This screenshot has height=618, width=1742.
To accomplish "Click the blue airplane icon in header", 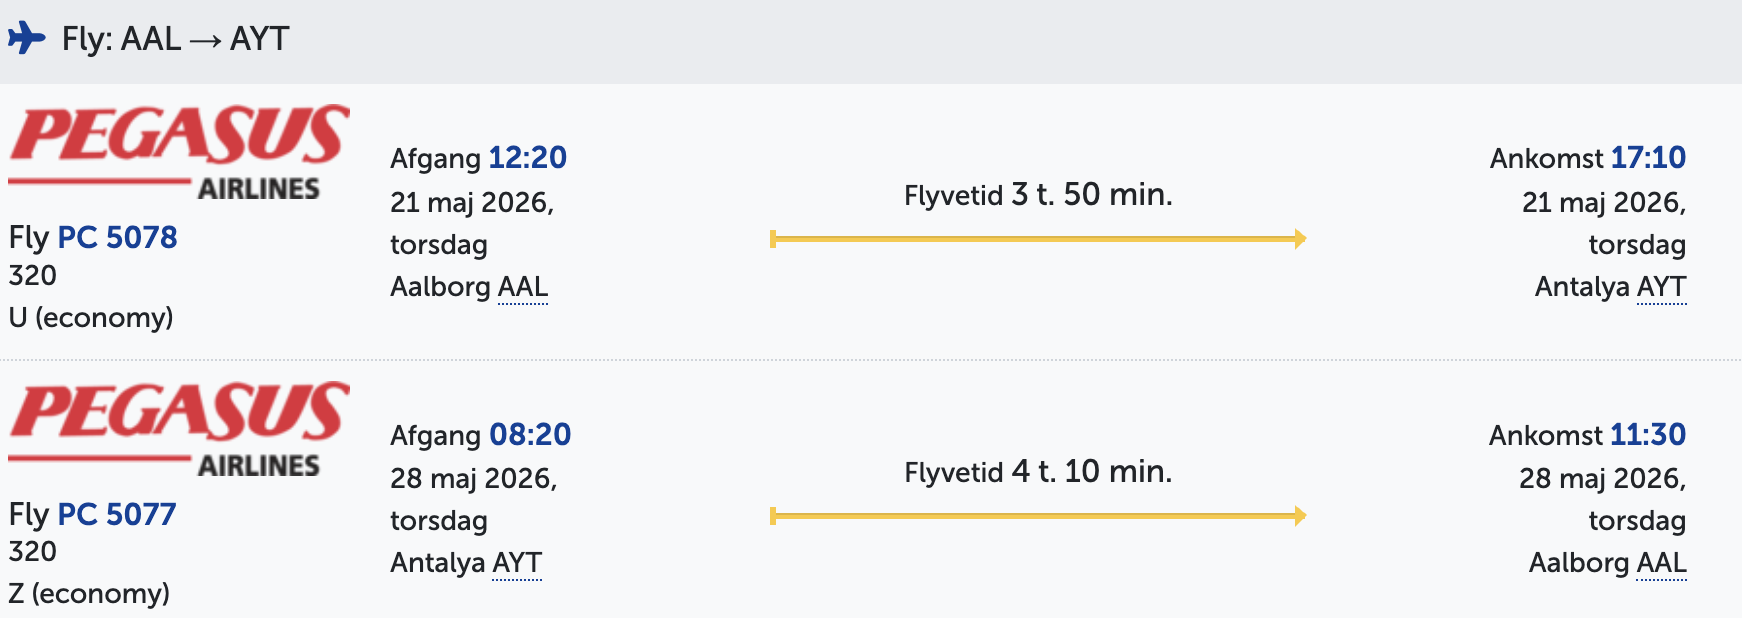I will 27,39.
